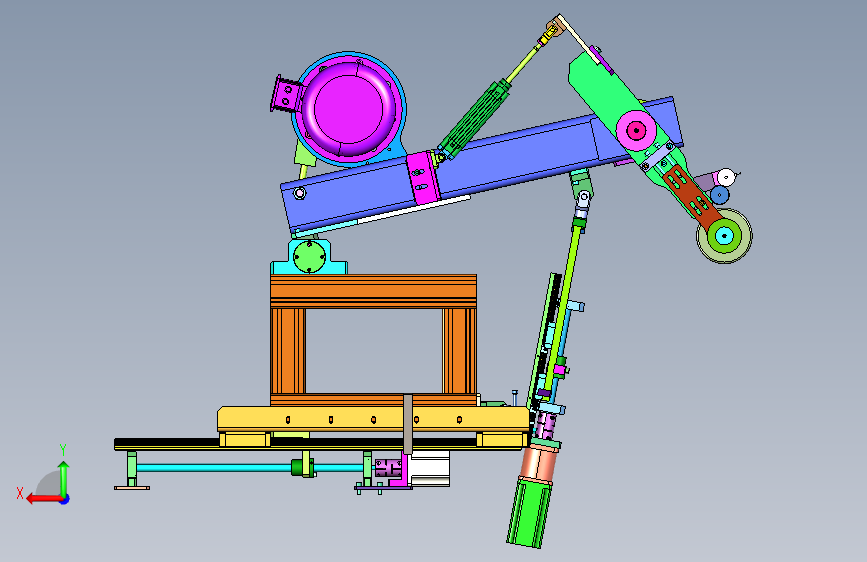This screenshot has height=562, width=867.
Task: Select the round hole at beam left end
Action: pyautogui.click(x=299, y=193)
